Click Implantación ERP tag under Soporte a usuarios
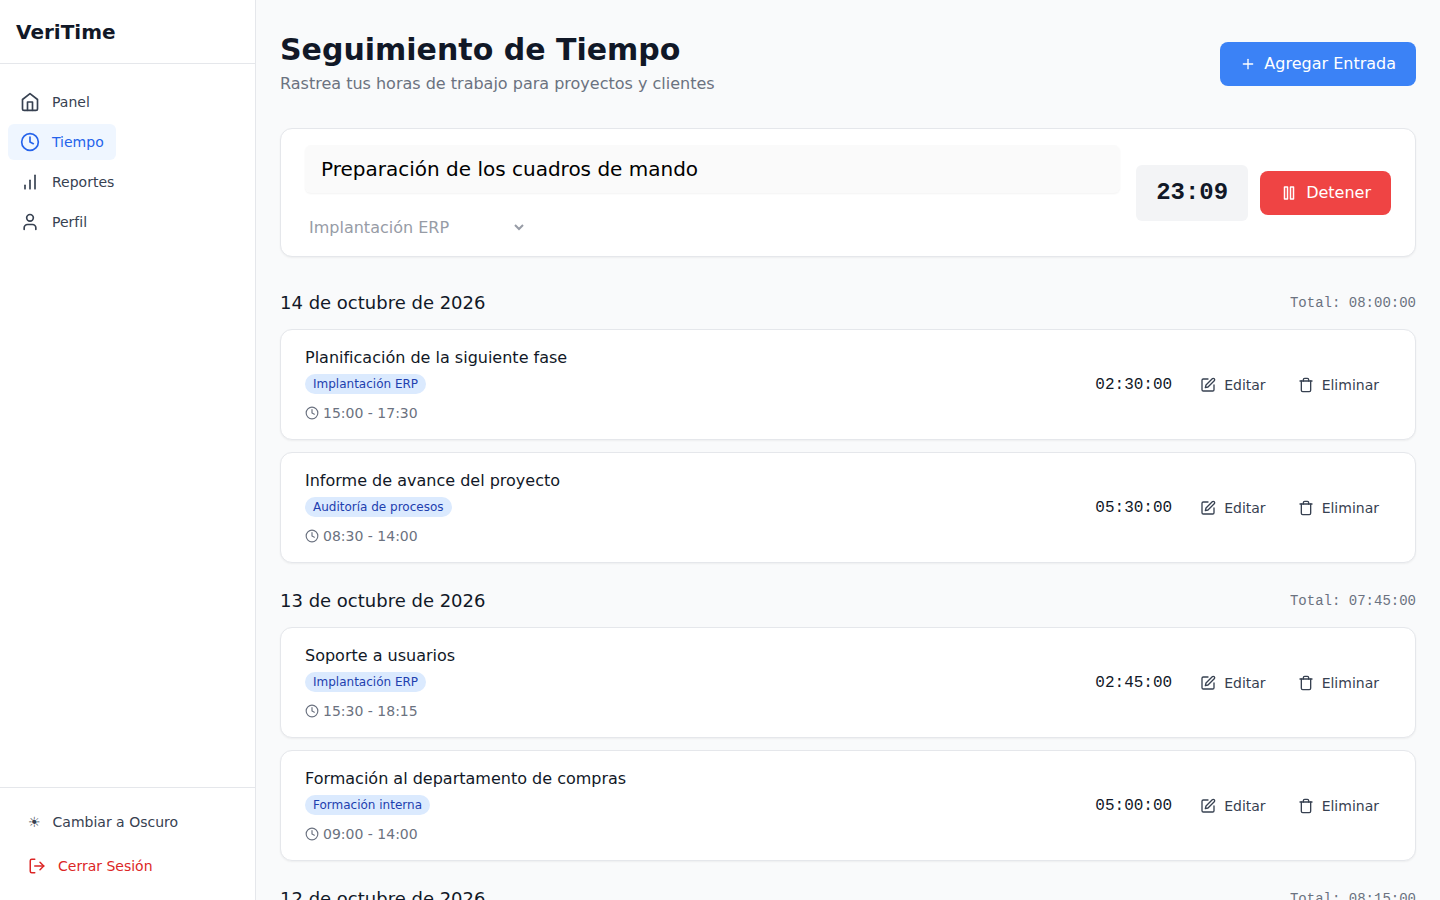 [365, 682]
